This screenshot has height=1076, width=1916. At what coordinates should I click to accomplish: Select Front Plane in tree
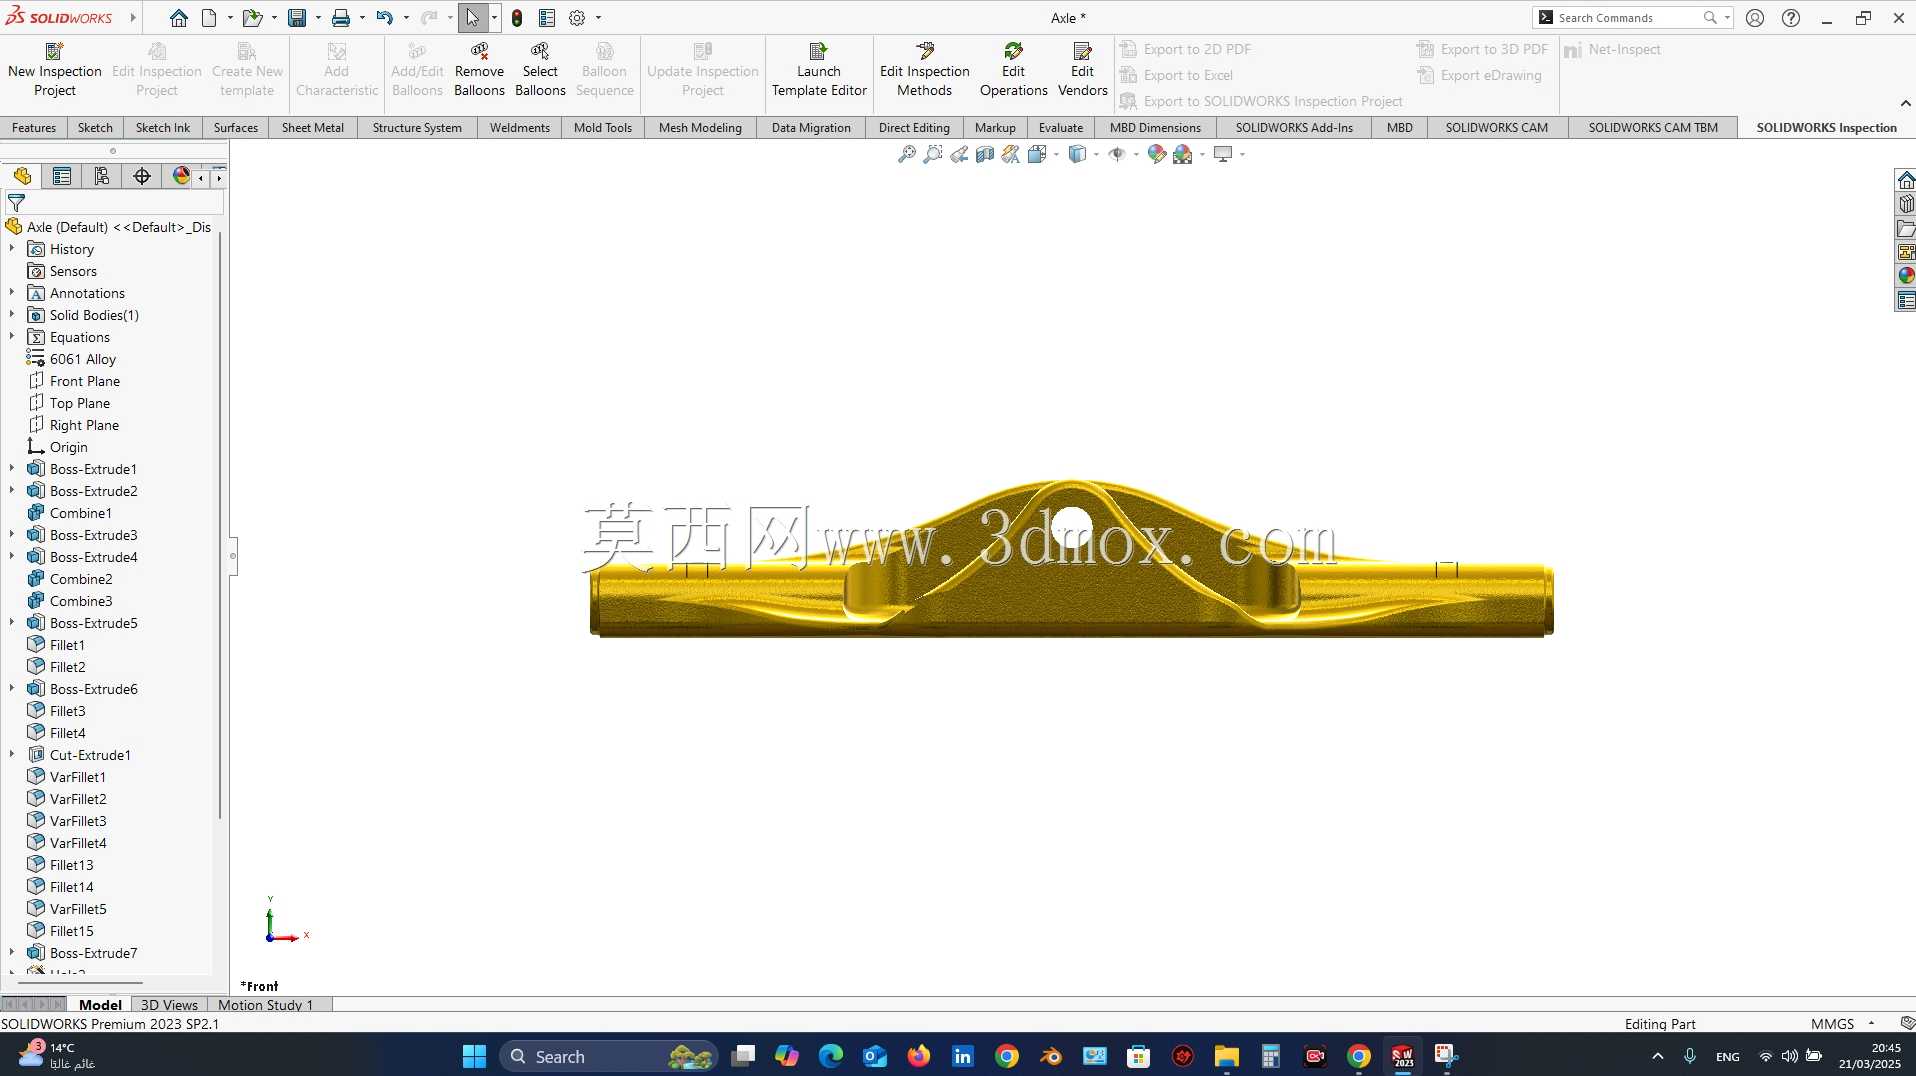(85, 381)
